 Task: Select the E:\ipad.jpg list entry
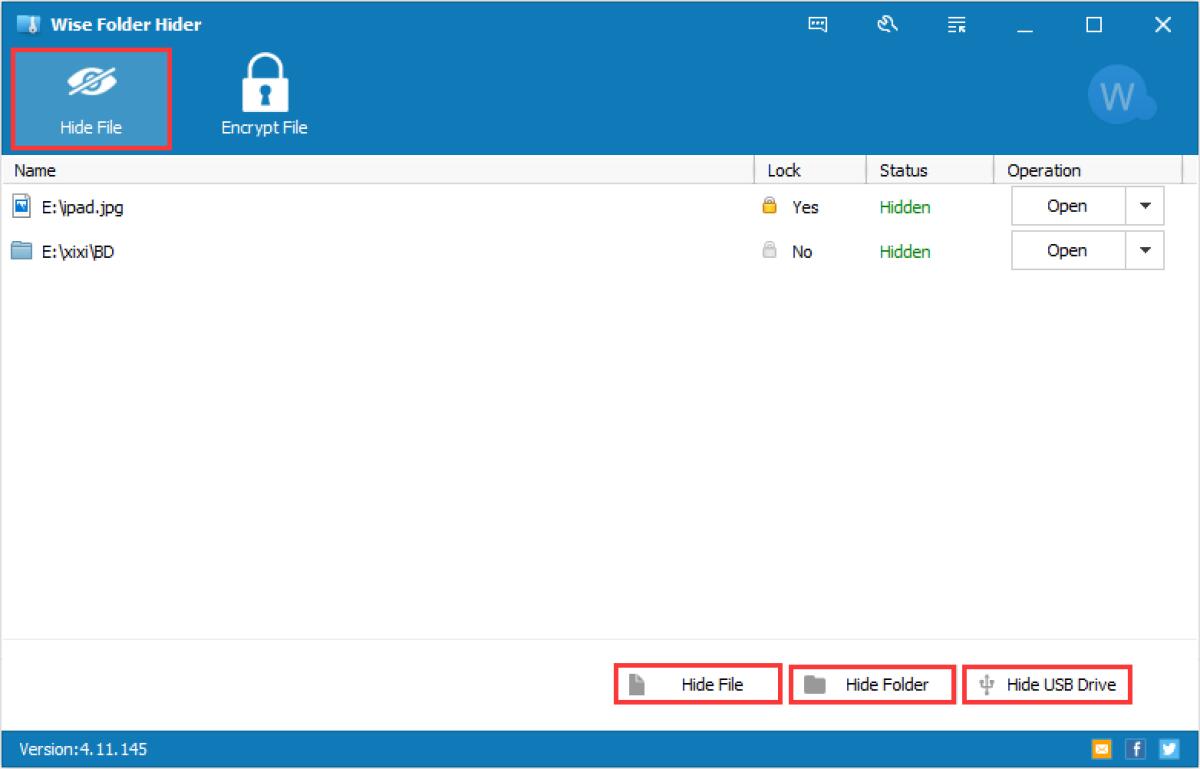(85, 207)
